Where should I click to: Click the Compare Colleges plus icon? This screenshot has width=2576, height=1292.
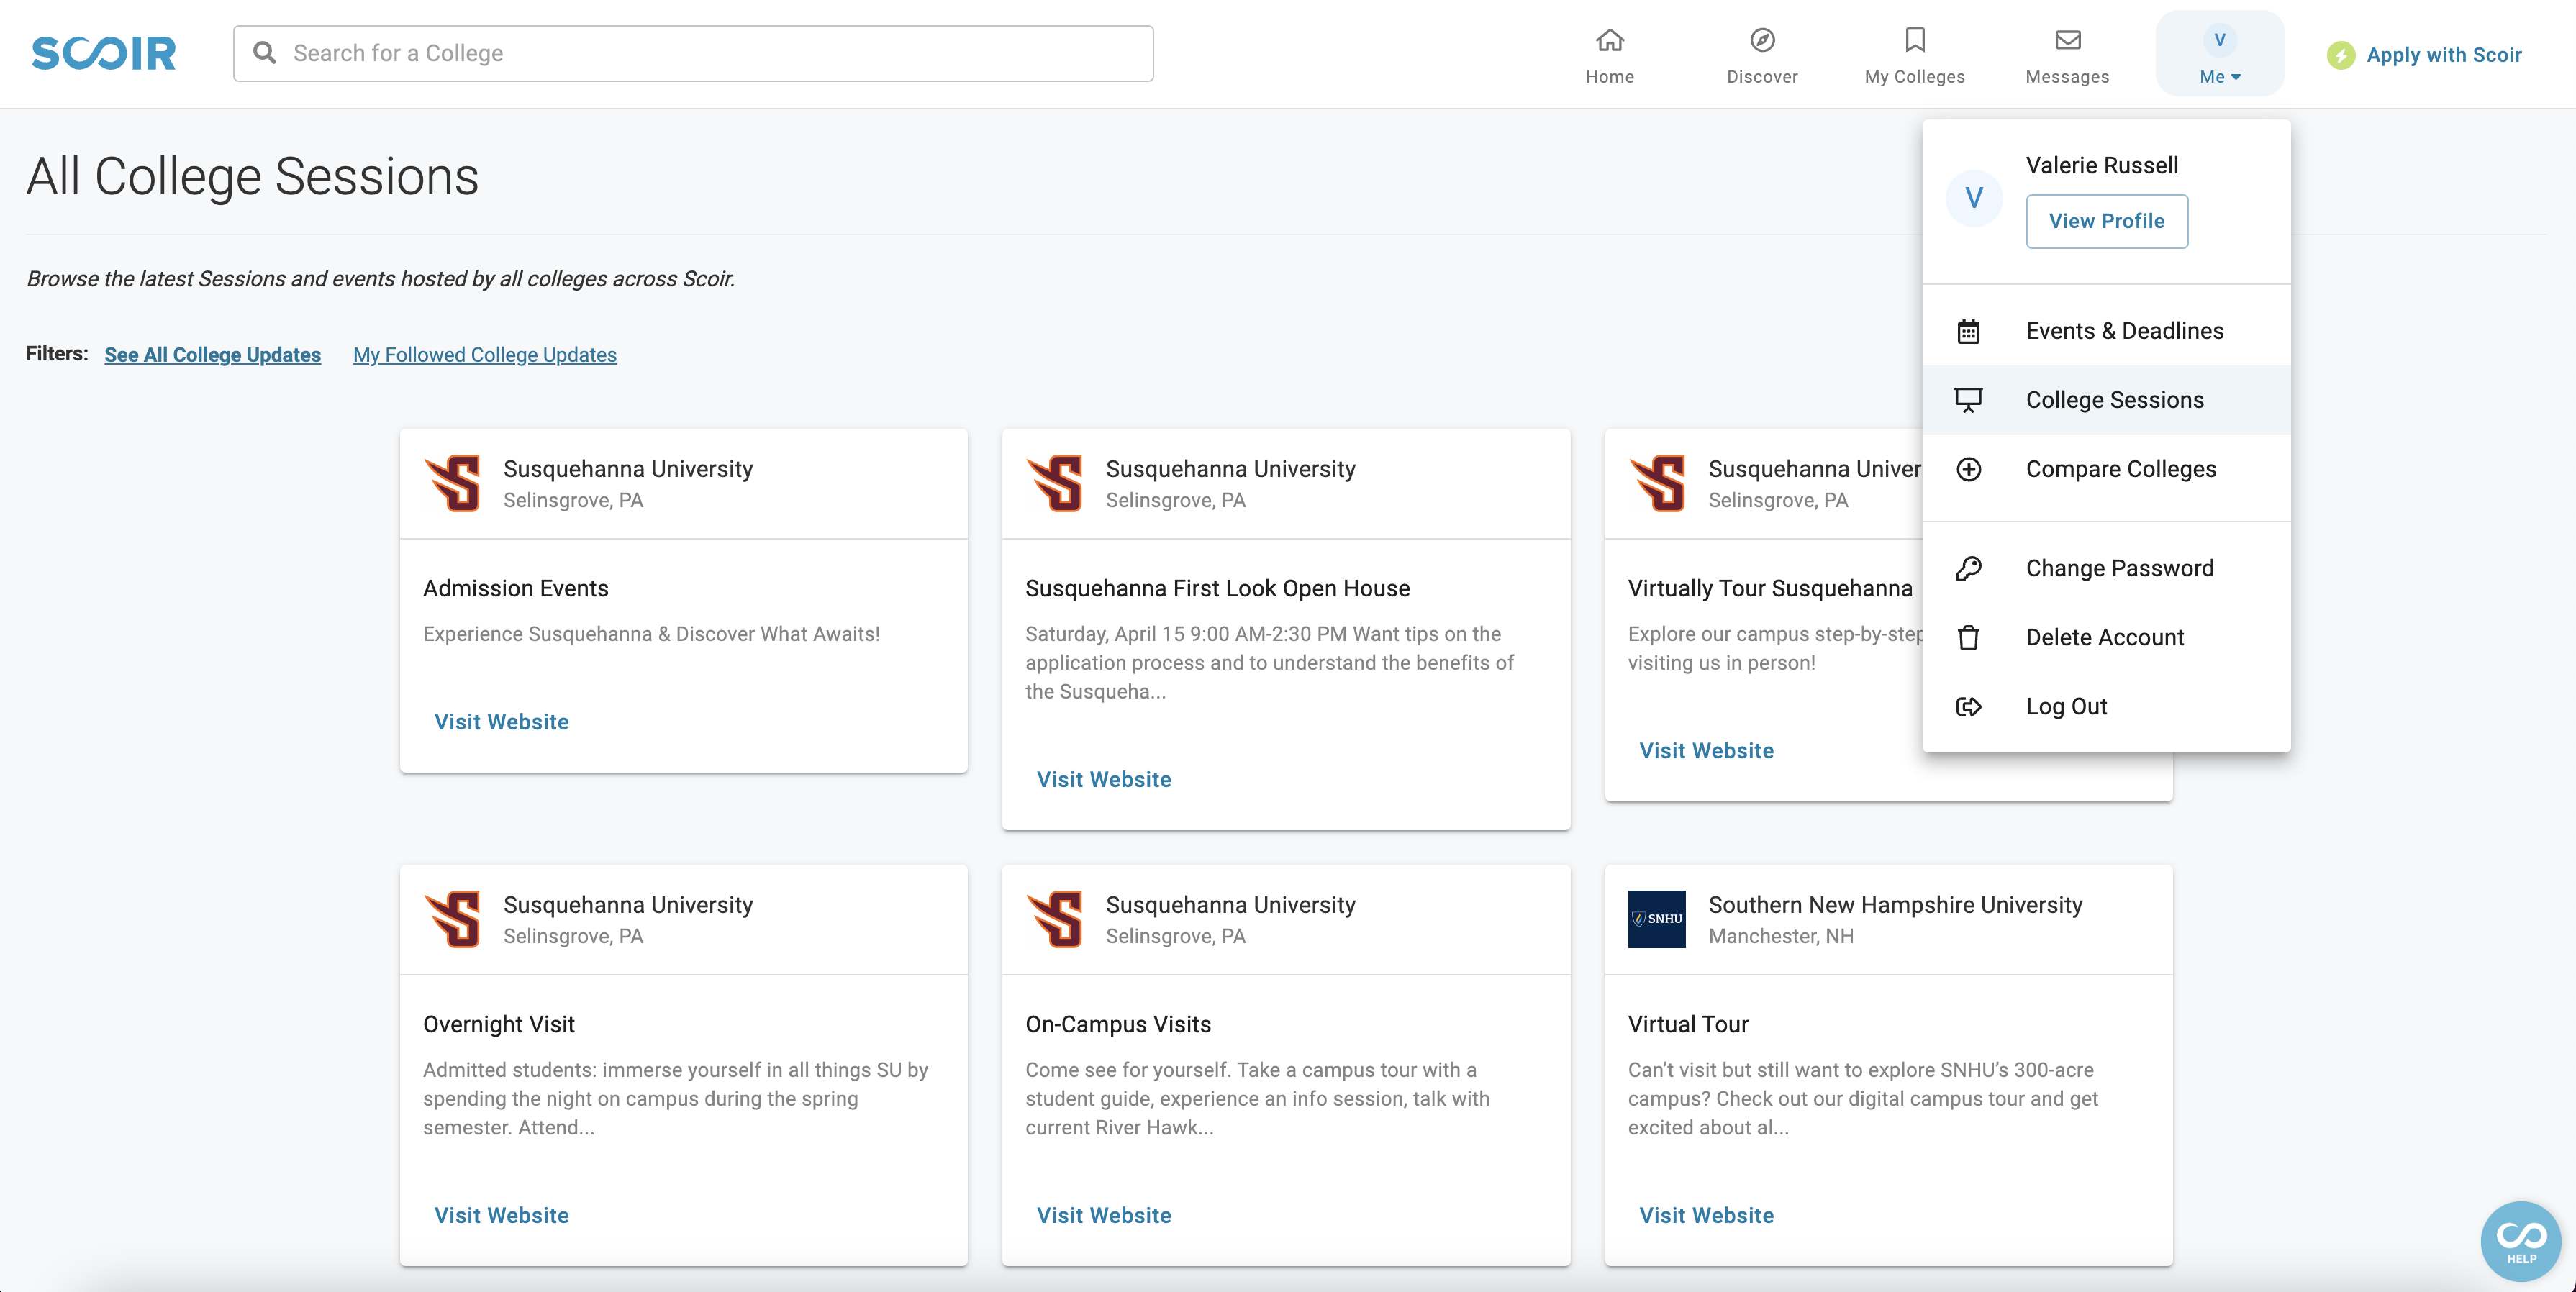point(1968,469)
